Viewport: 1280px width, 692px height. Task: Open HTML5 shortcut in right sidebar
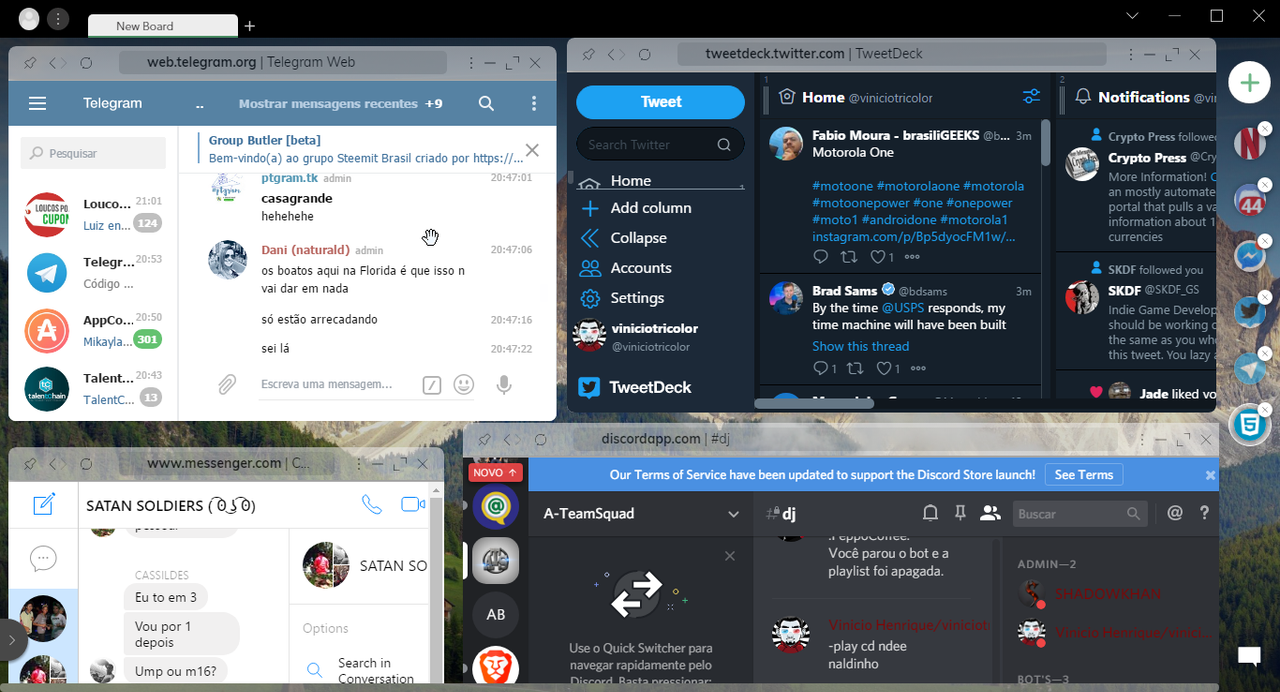1249,425
